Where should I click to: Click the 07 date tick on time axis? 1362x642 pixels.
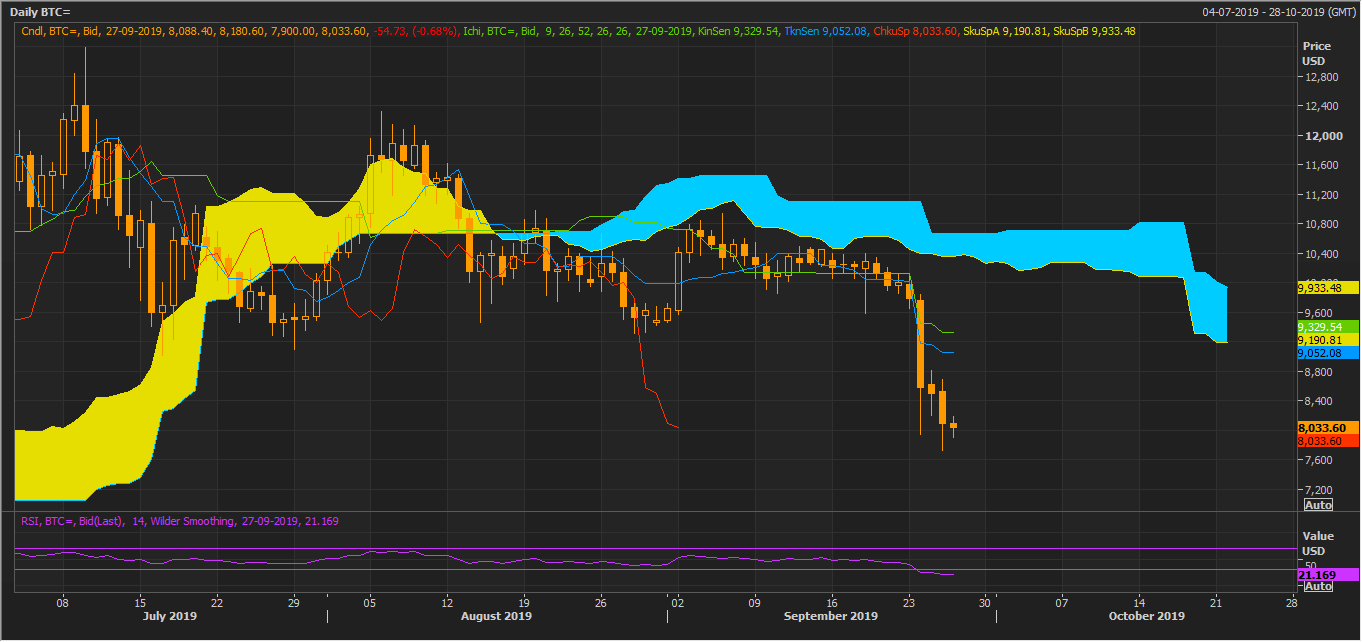click(1062, 603)
